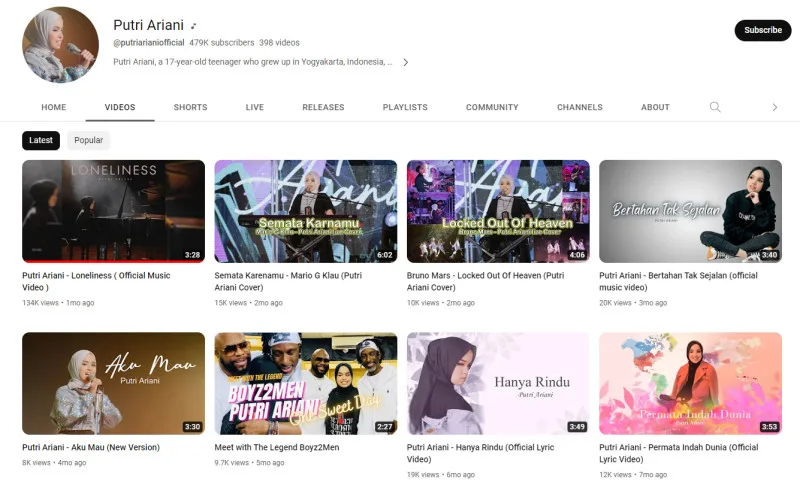This screenshot has height=494, width=800.
Task: Open the Meet with The Legend Boyz2Men link
Action: point(277,447)
